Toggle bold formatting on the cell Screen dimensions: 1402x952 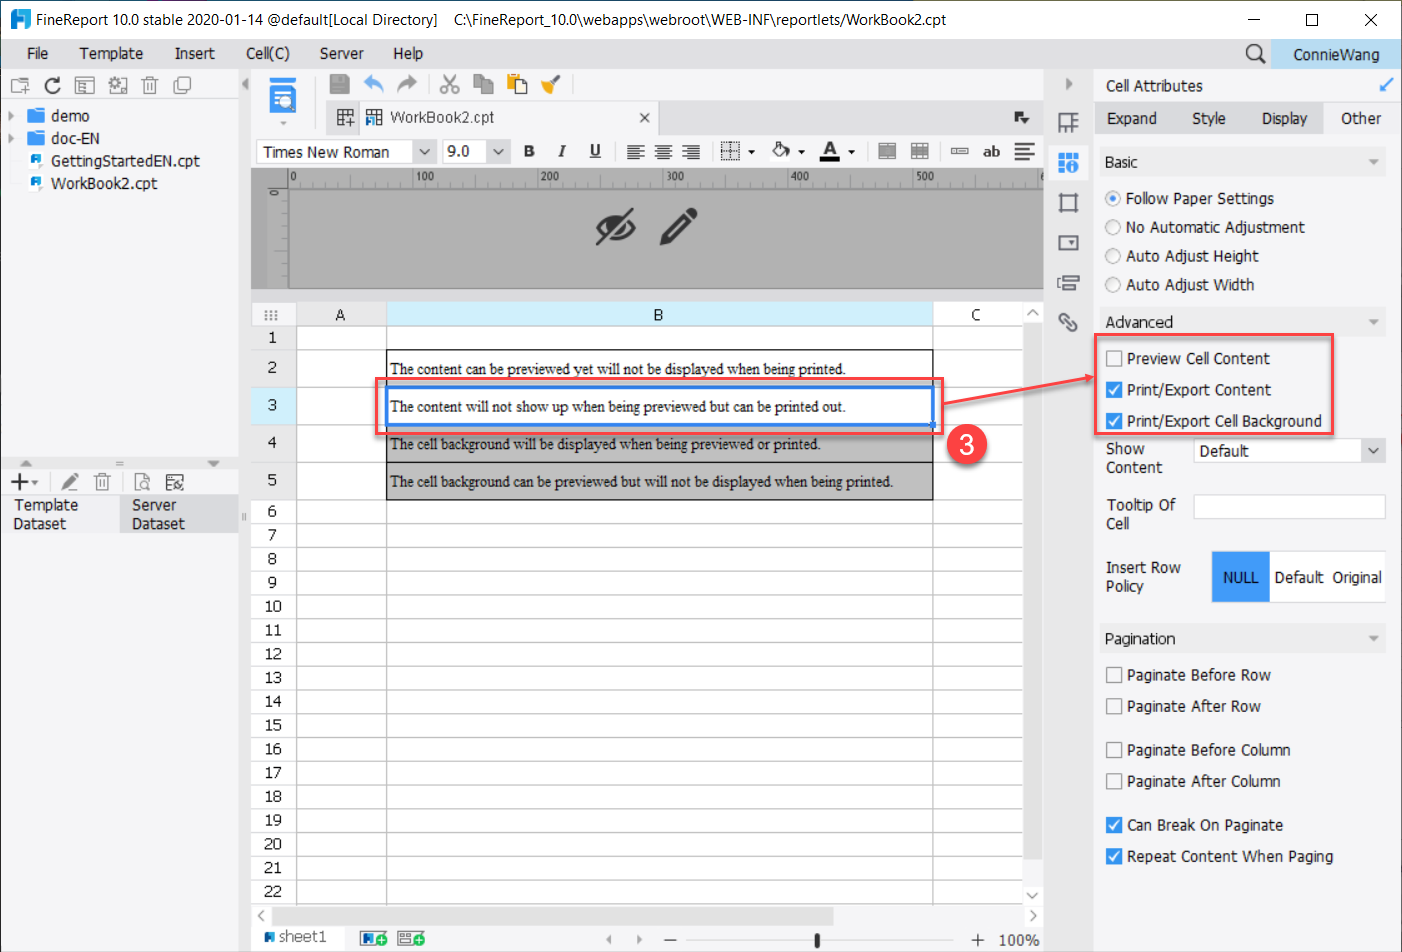pos(528,151)
